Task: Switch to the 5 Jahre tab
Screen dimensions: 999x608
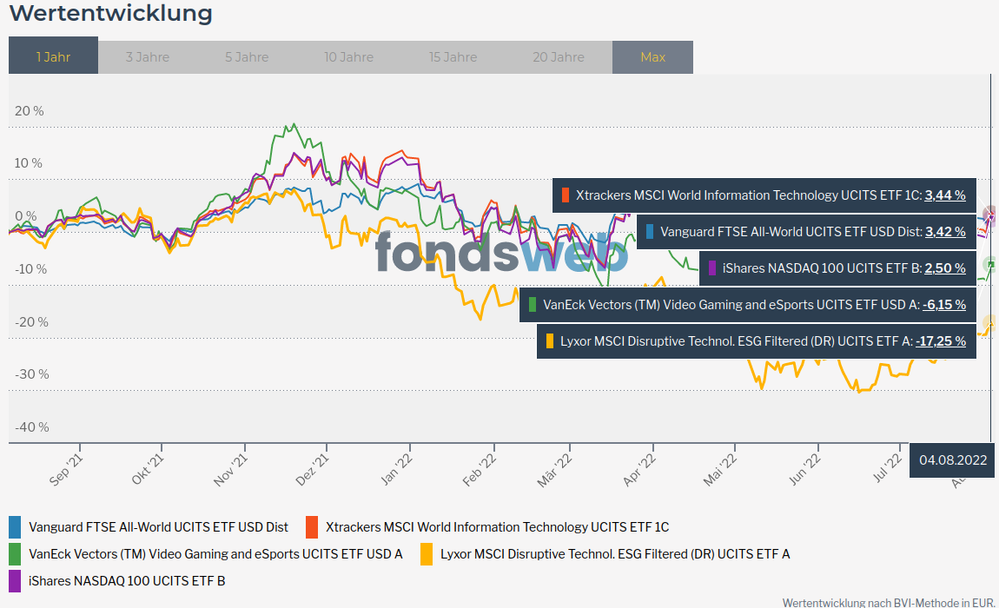Action: pyautogui.click(x=246, y=57)
